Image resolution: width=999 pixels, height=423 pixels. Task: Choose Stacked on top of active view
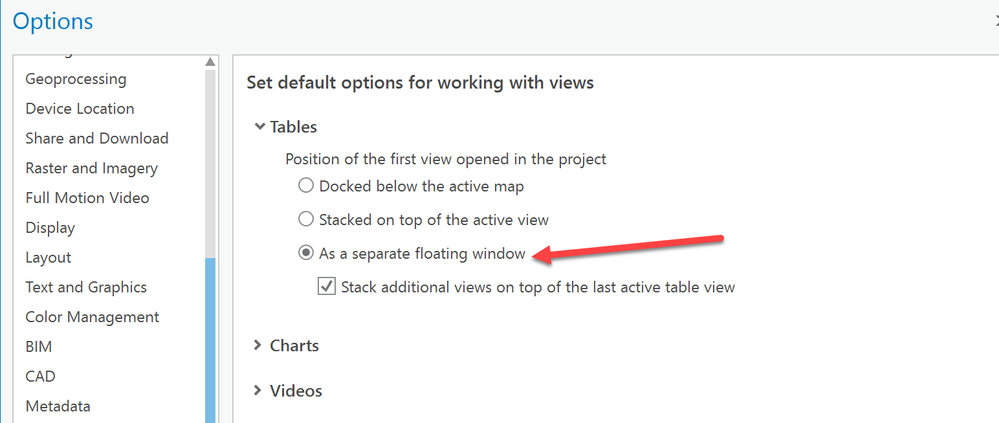(x=306, y=219)
